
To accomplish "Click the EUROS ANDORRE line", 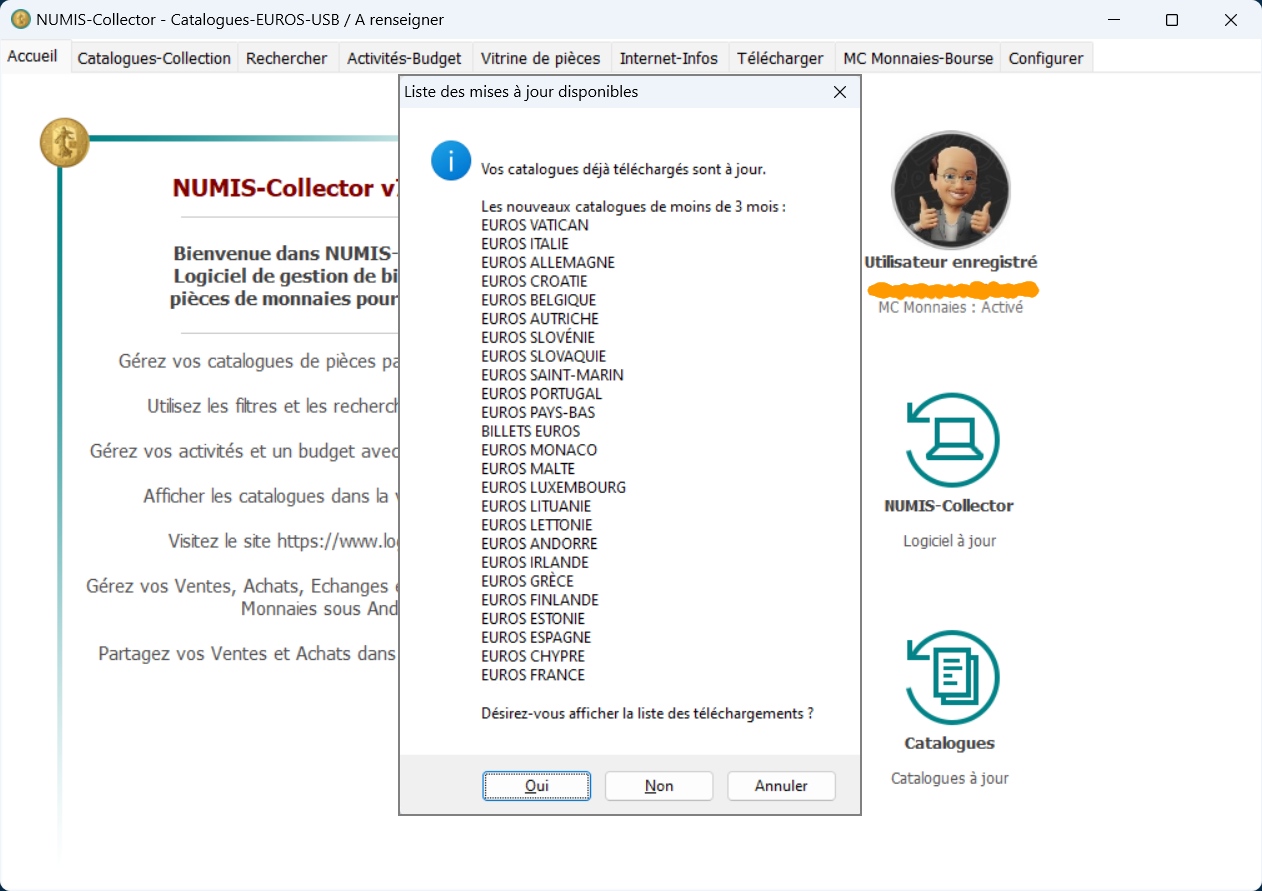I will (x=539, y=544).
